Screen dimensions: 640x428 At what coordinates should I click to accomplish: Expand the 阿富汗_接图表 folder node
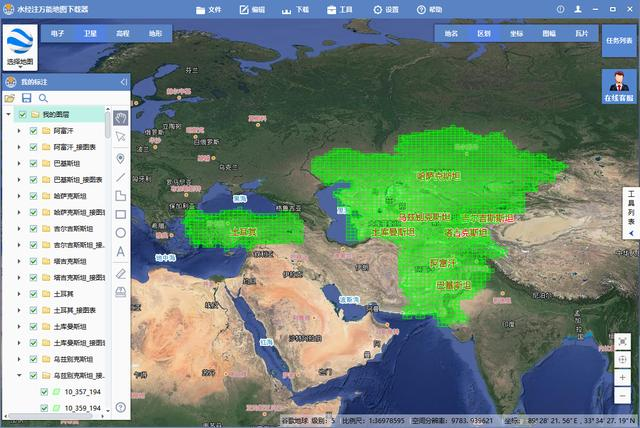[19, 147]
